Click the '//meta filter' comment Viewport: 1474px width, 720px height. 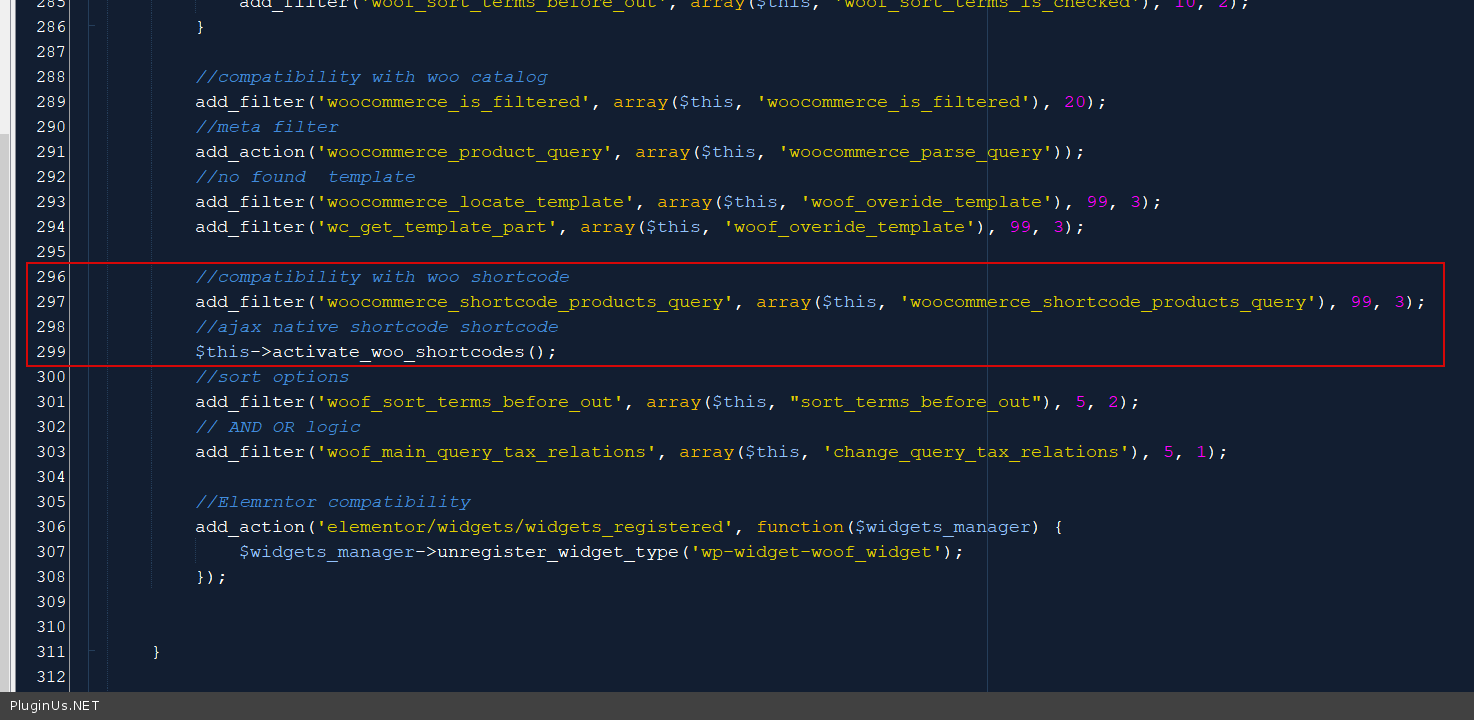coord(267,127)
